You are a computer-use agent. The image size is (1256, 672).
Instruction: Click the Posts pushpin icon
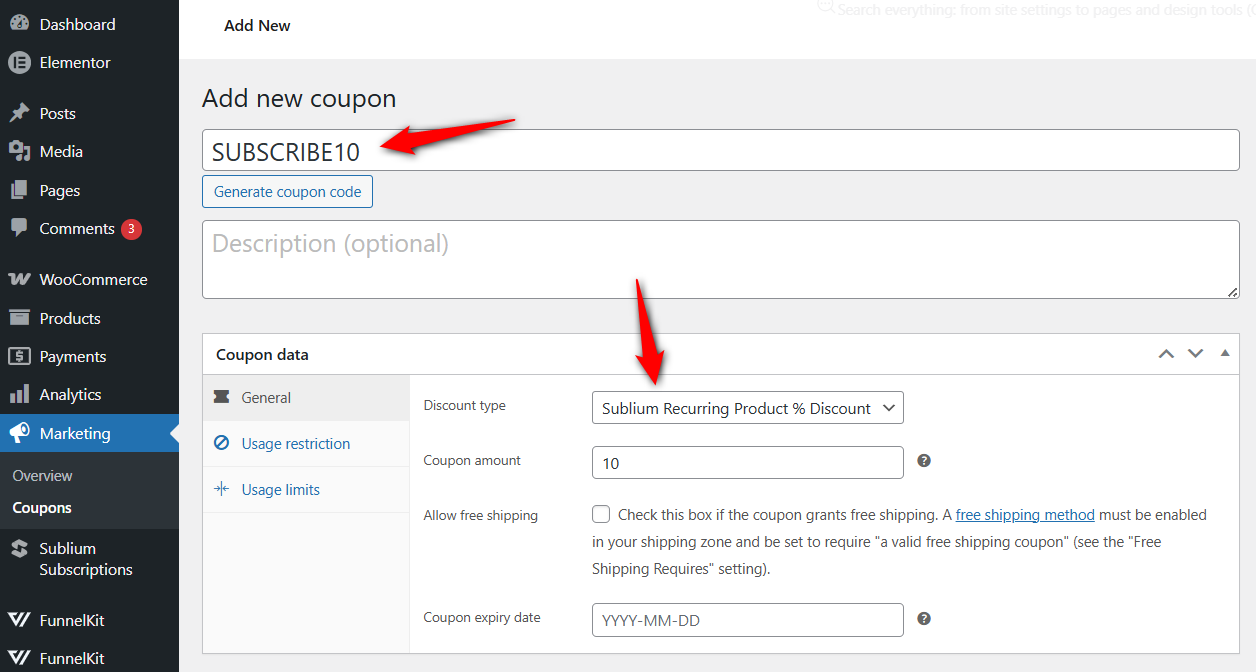(19, 113)
